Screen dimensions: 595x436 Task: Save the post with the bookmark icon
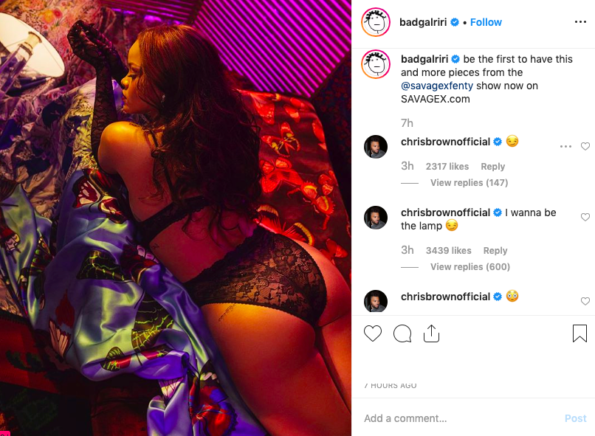coord(579,333)
